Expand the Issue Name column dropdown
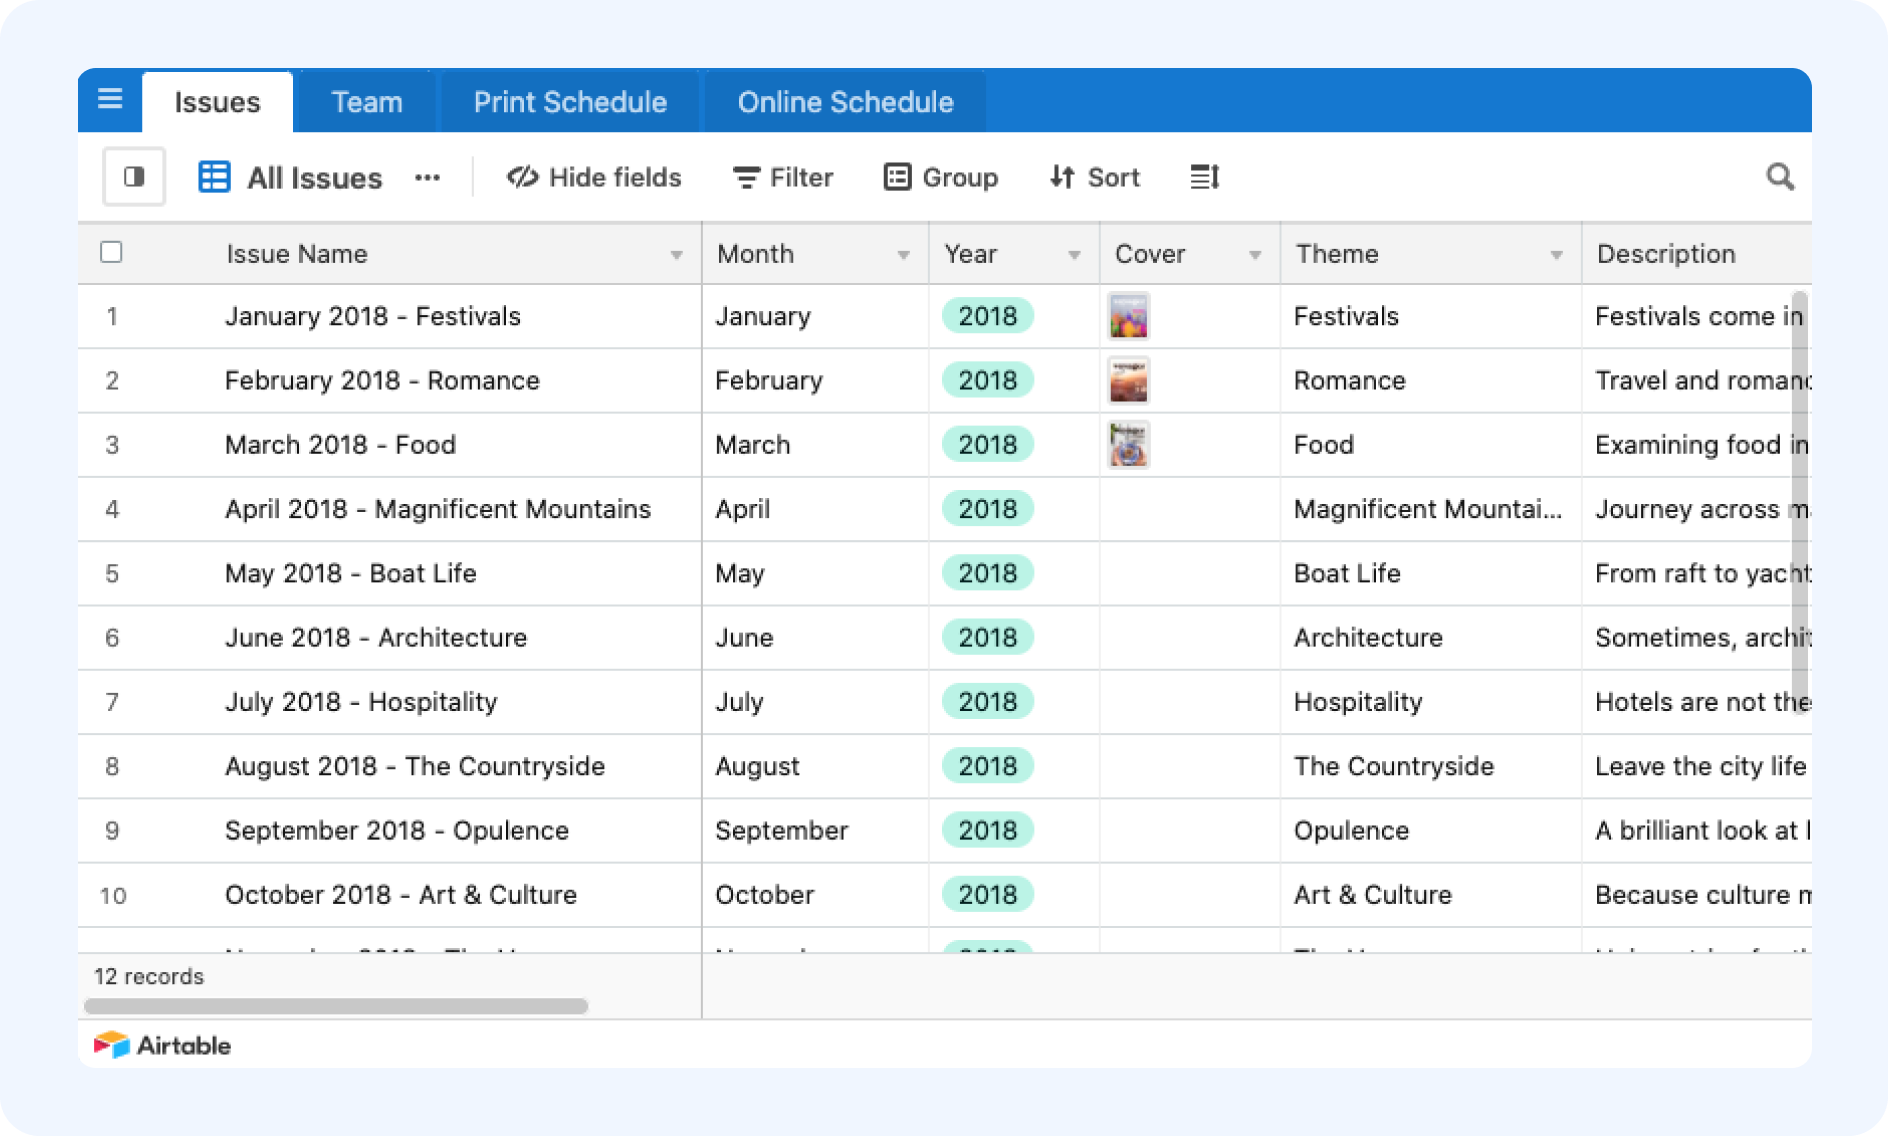The width and height of the screenshot is (1888, 1136). pos(677,255)
